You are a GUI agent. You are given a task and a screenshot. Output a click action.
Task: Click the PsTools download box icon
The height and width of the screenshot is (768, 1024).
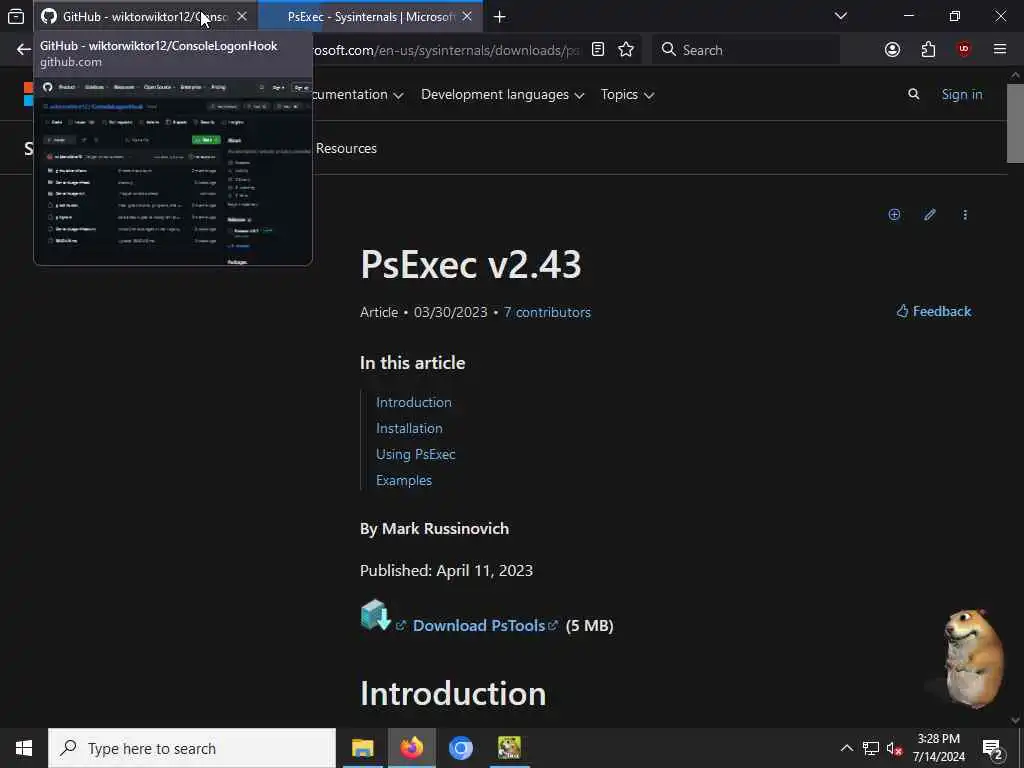(x=376, y=615)
